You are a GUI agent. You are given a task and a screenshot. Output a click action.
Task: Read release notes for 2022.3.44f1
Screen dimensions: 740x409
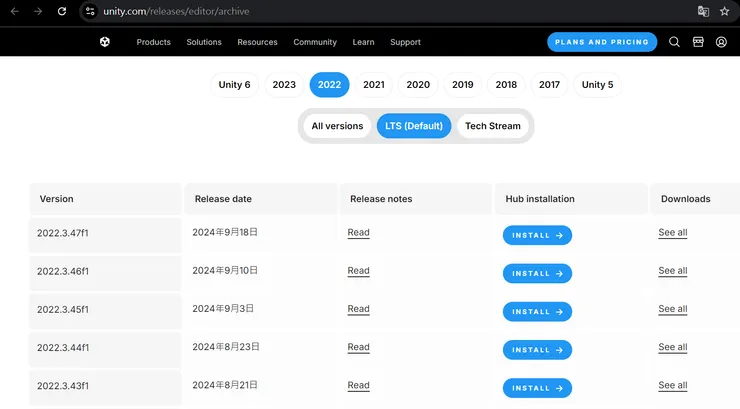[358, 347]
